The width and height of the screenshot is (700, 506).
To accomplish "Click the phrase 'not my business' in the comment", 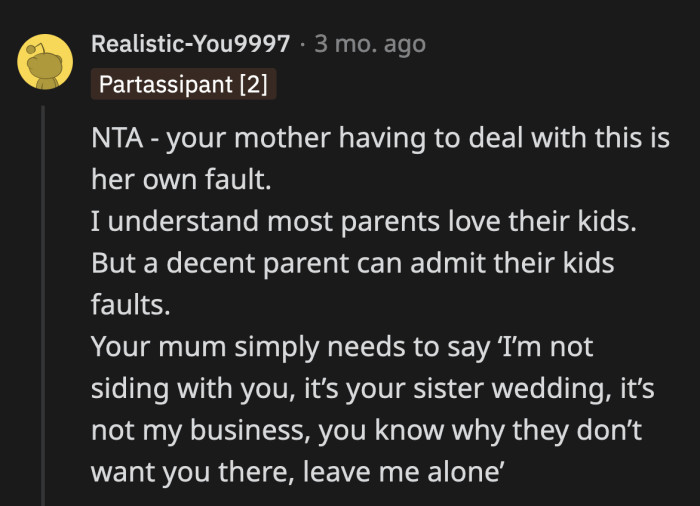I will pyautogui.click(x=200, y=431).
